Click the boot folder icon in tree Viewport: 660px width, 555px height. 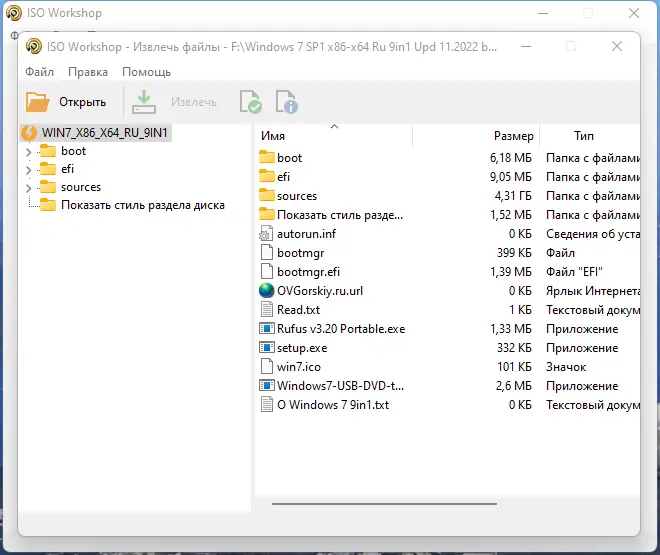coord(48,151)
